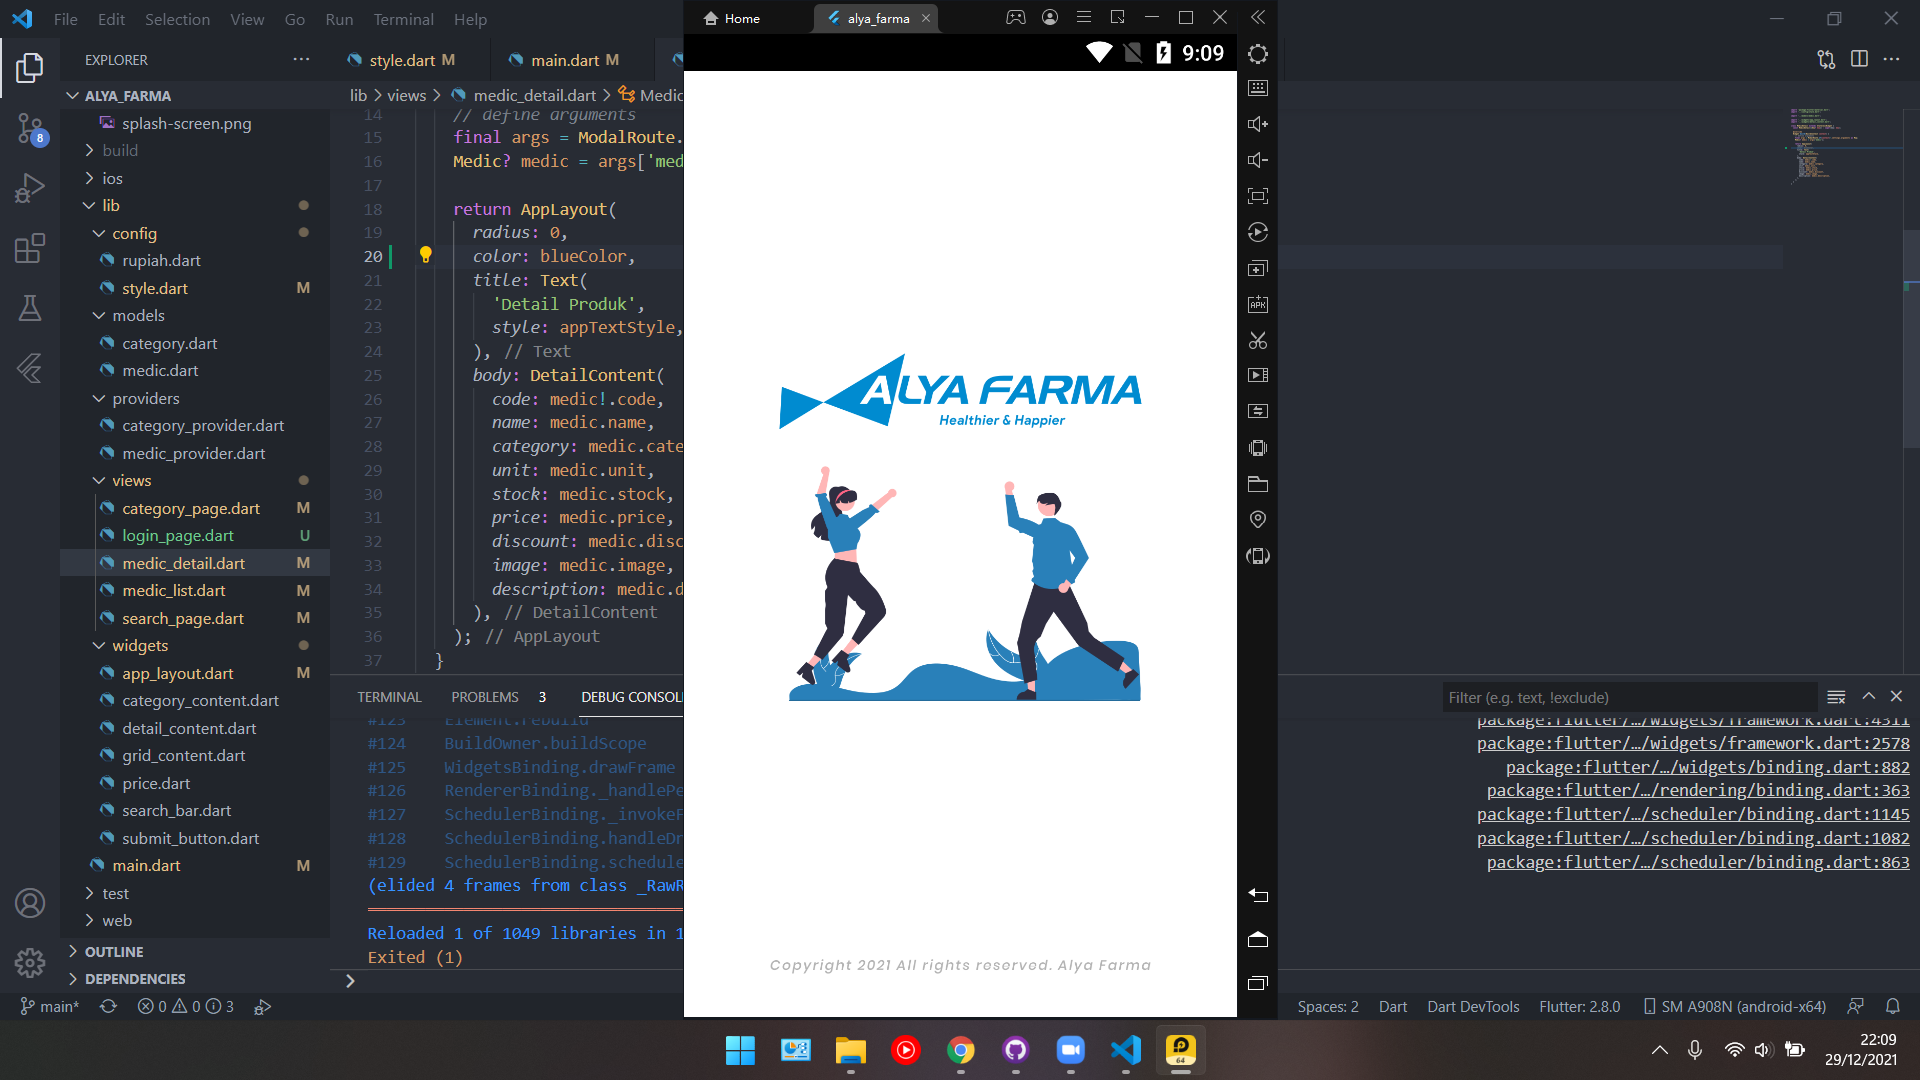Click the Install APK icon in emulator sidebar
This screenshot has width=1920, height=1080.
pos(1257,304)
